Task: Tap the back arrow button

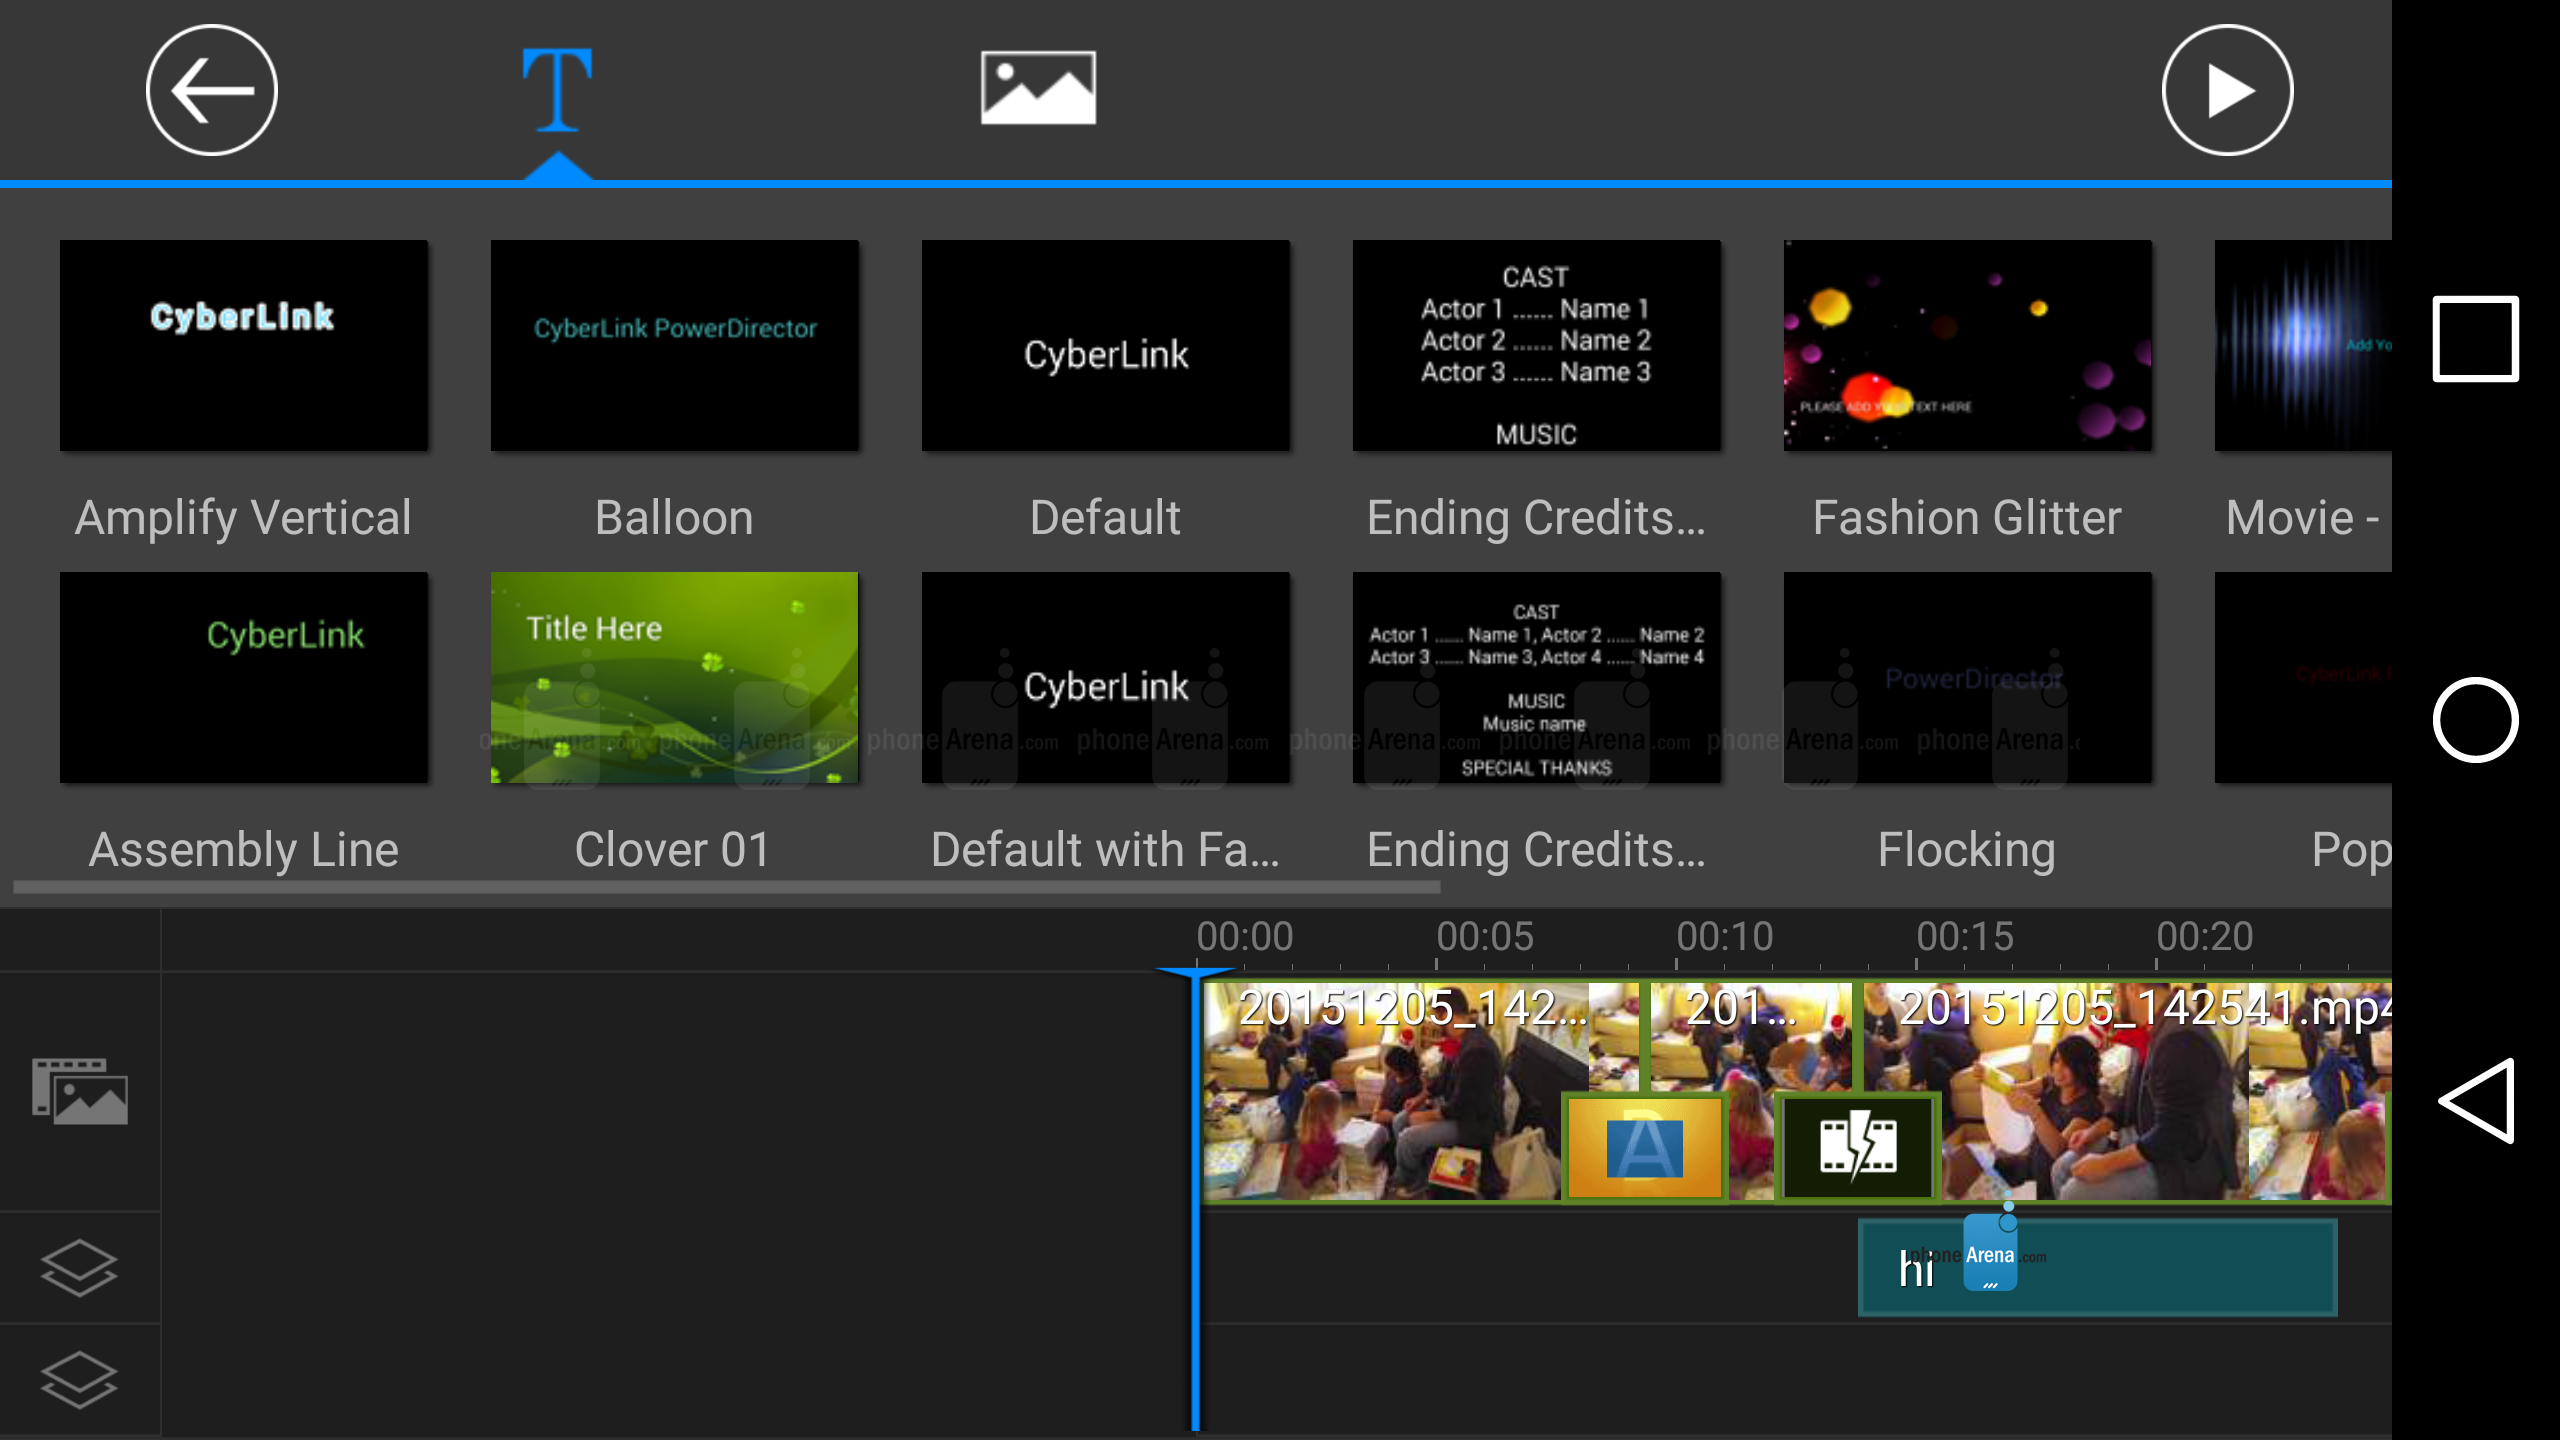Action: [x=211, y=90]
